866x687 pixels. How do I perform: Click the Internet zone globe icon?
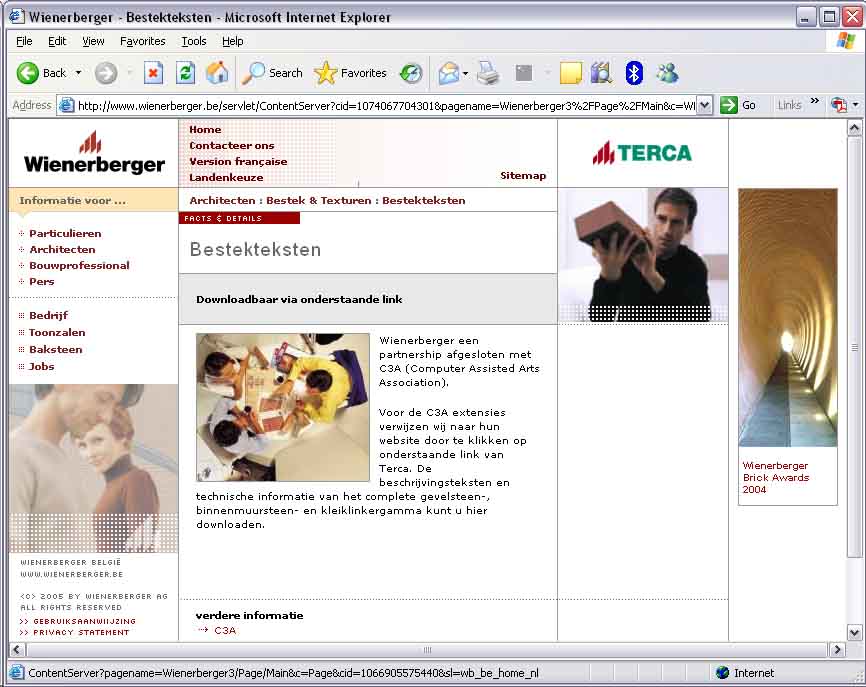(722, 673)
